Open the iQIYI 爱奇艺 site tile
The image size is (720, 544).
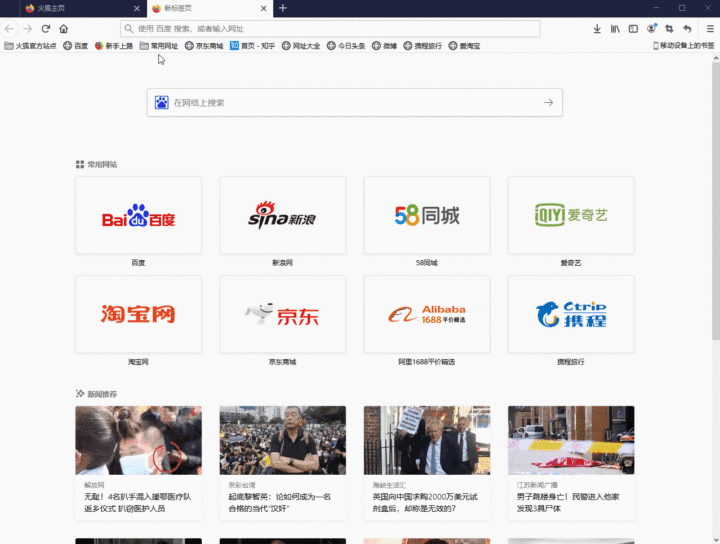pos(571,215)
